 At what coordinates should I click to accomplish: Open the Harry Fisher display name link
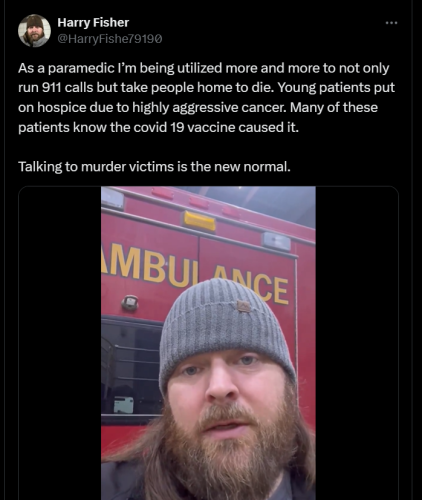93,23
